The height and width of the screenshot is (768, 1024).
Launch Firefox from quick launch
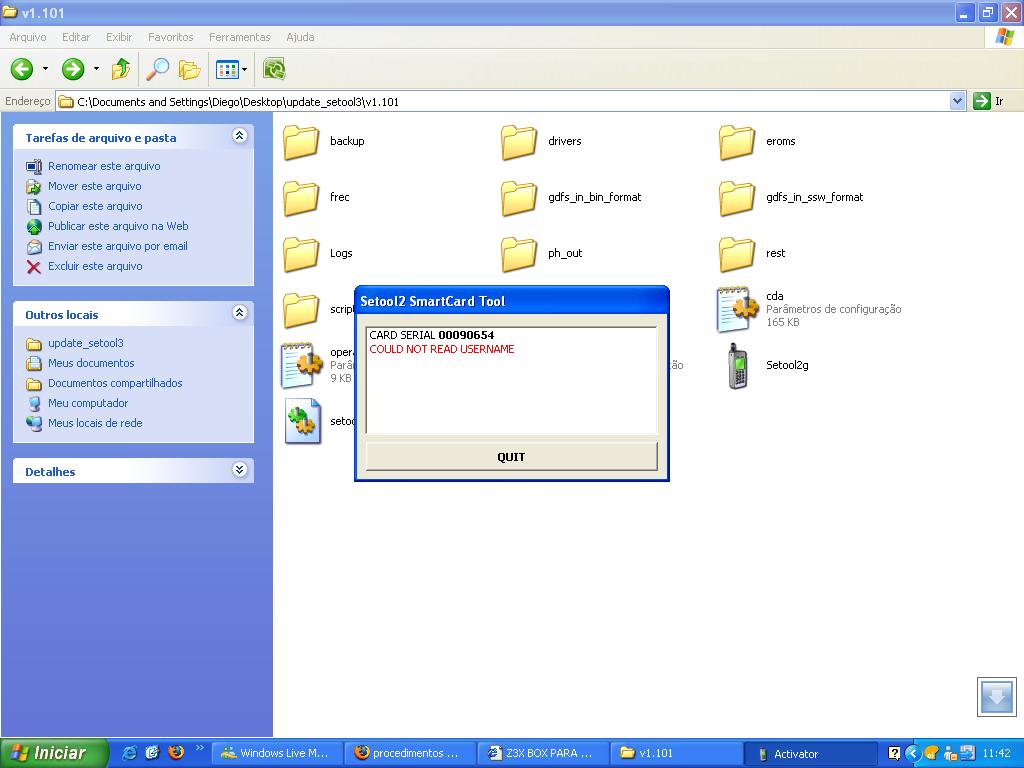(176, 753)
